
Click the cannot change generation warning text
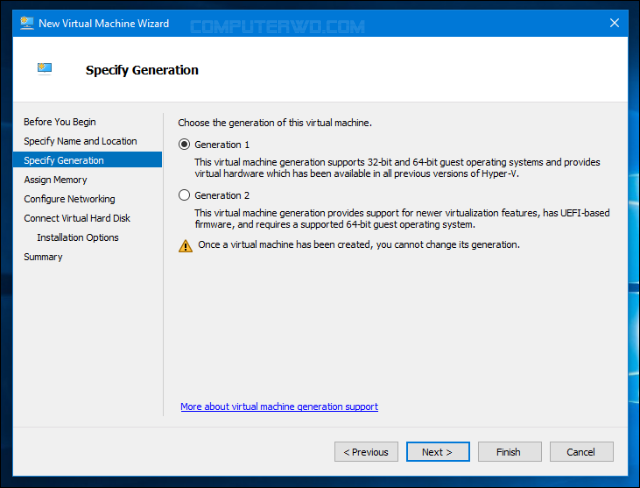(x=359, y=245)
